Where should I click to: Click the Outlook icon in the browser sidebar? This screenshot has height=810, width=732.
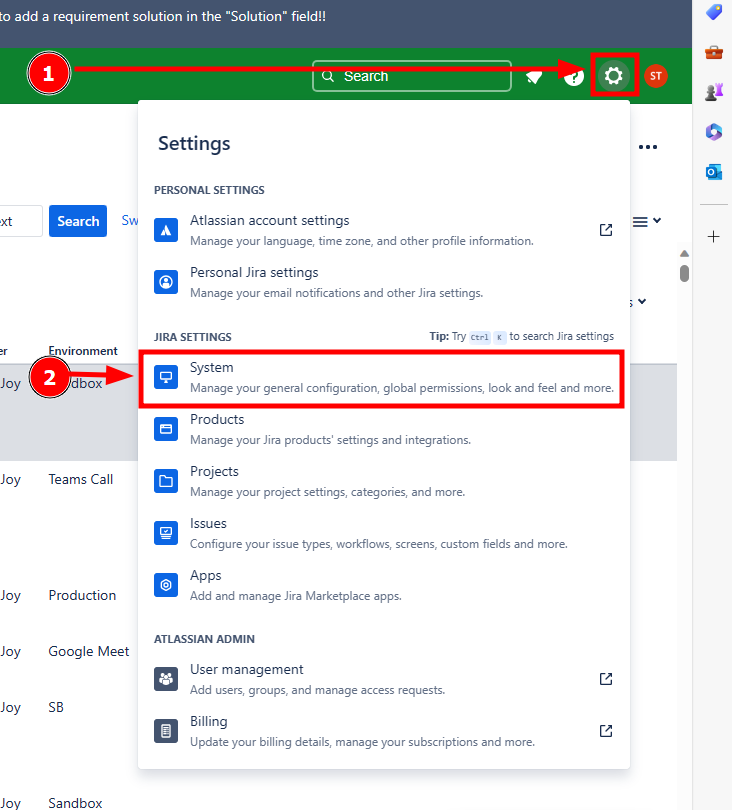click(714, 172)
